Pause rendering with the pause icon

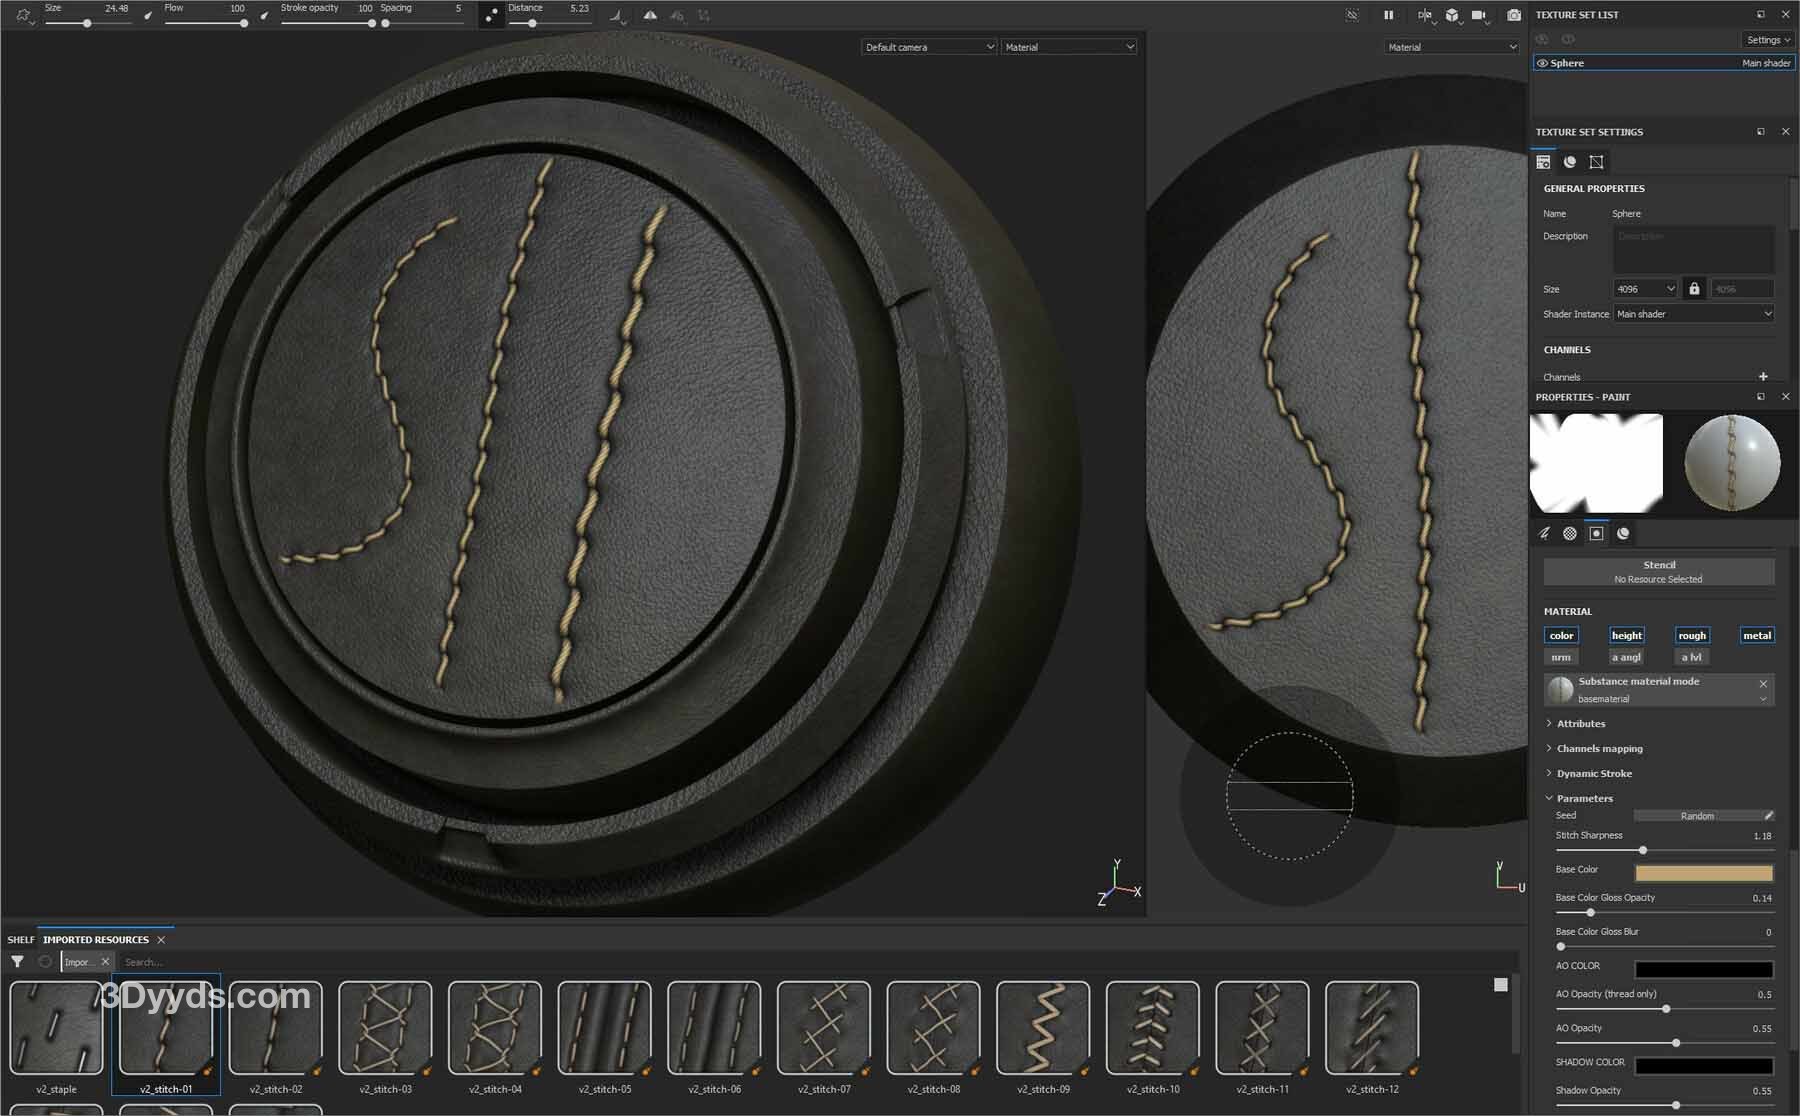click(x=1388, y=15)
